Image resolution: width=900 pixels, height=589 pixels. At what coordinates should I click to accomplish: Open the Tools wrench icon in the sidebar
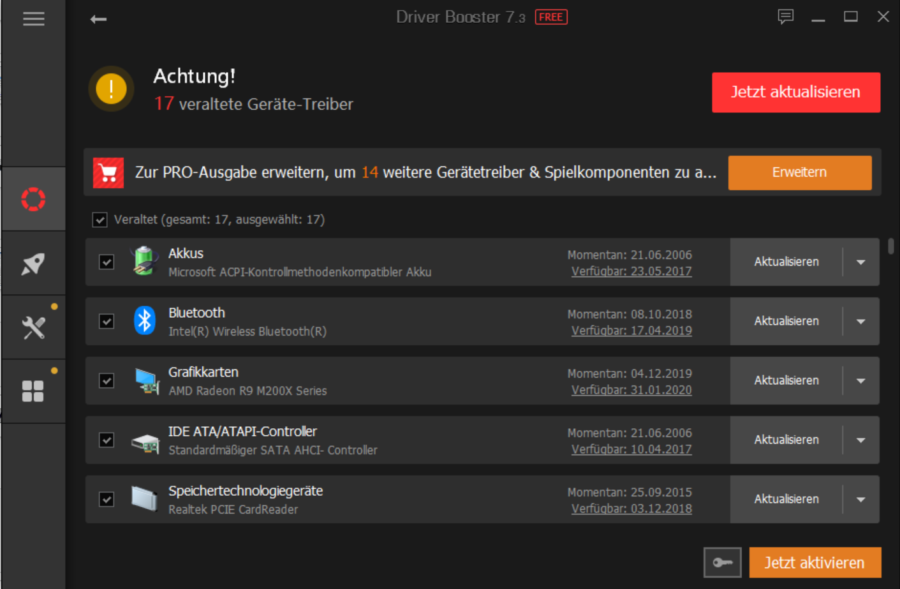tap(33, 326)
